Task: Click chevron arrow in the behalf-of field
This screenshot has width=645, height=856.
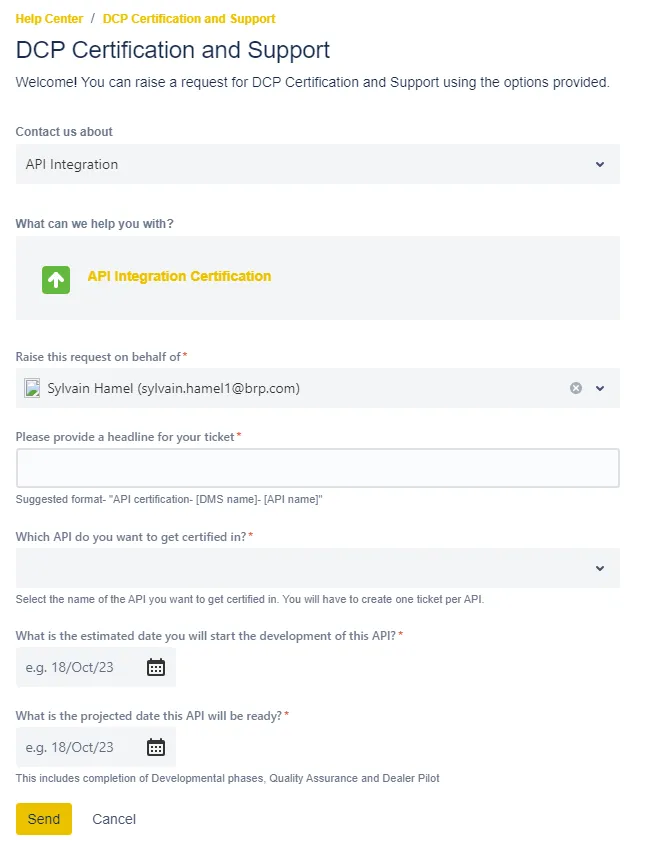Action: tap(600, 388)
